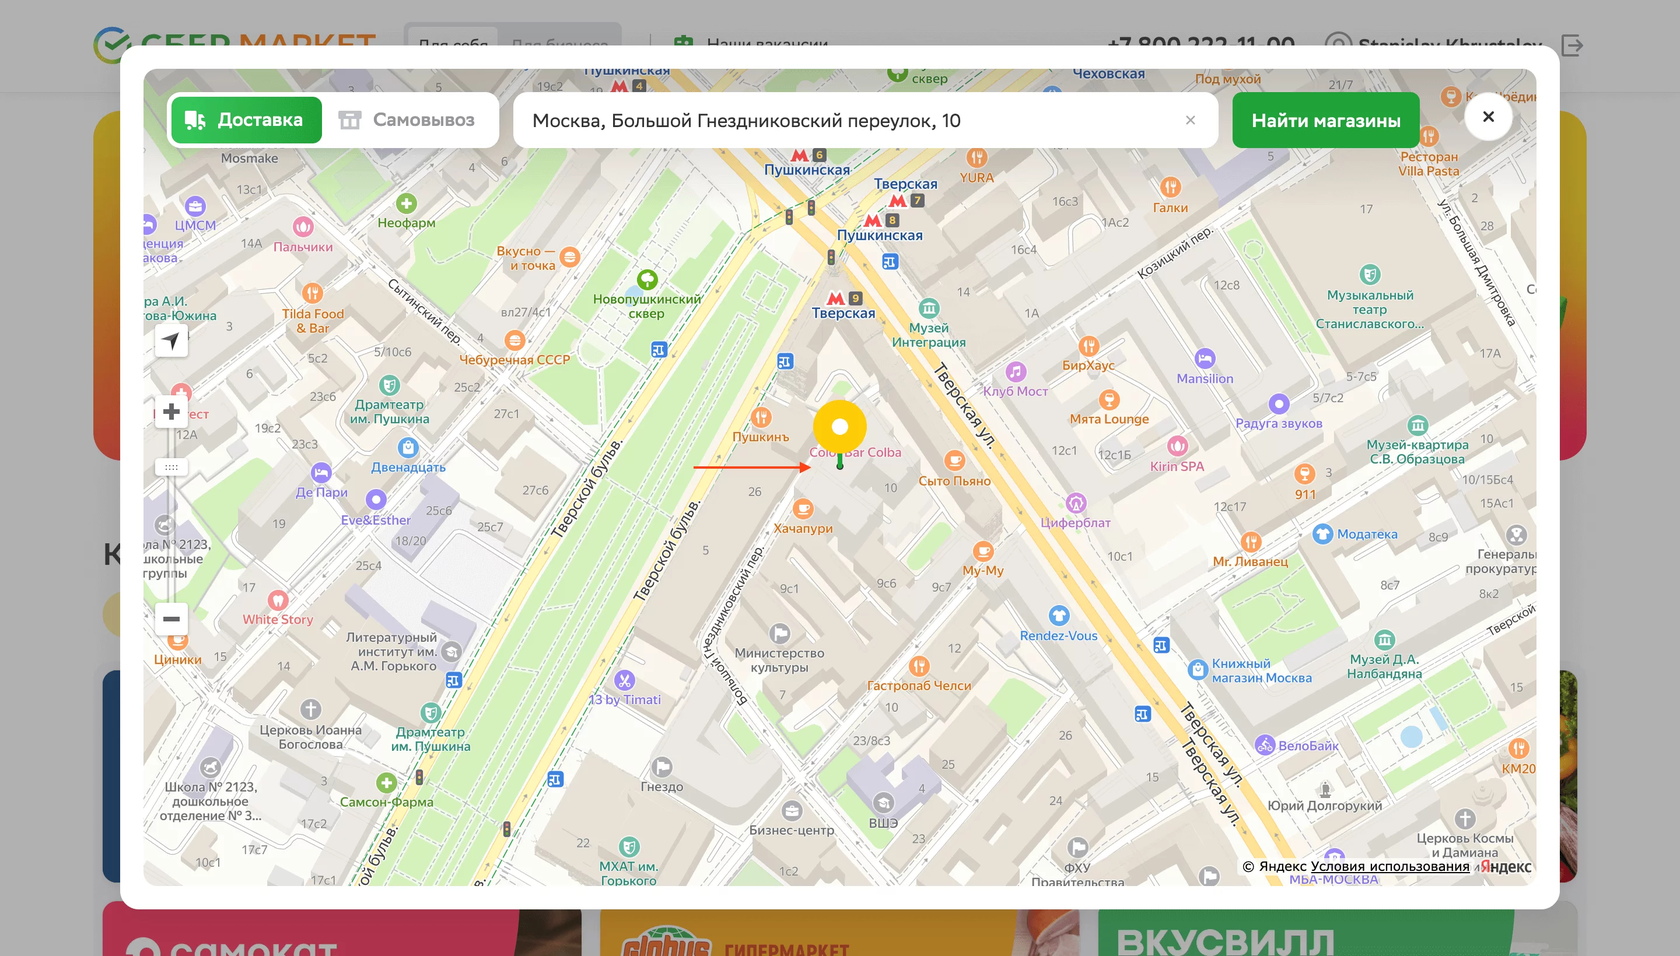This screenshot has height=956, width=1680.
Task: Close the map dialog
Action: pyautogui.click(x=1488, y=117)
